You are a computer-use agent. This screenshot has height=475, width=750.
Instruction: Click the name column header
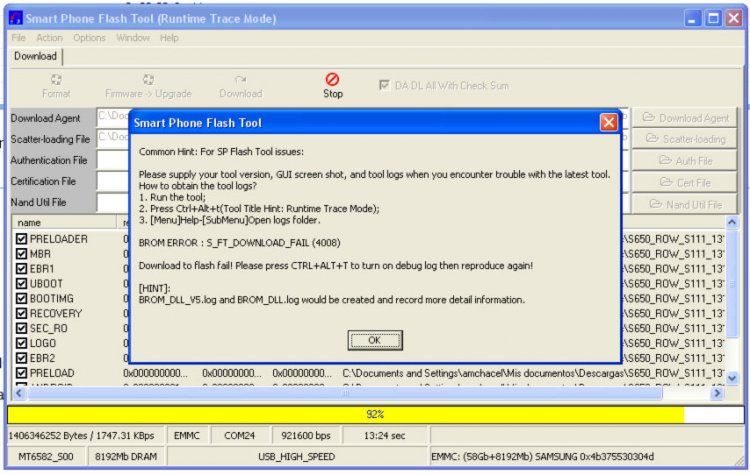tap(65, 222)
